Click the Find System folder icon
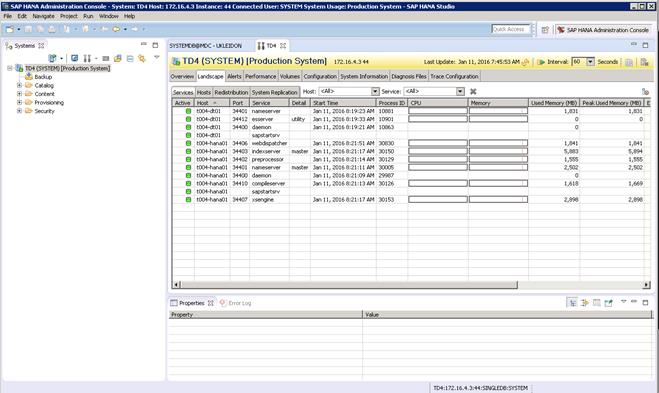The width and height of the screenshot is (659, 393). pos(118,58)
